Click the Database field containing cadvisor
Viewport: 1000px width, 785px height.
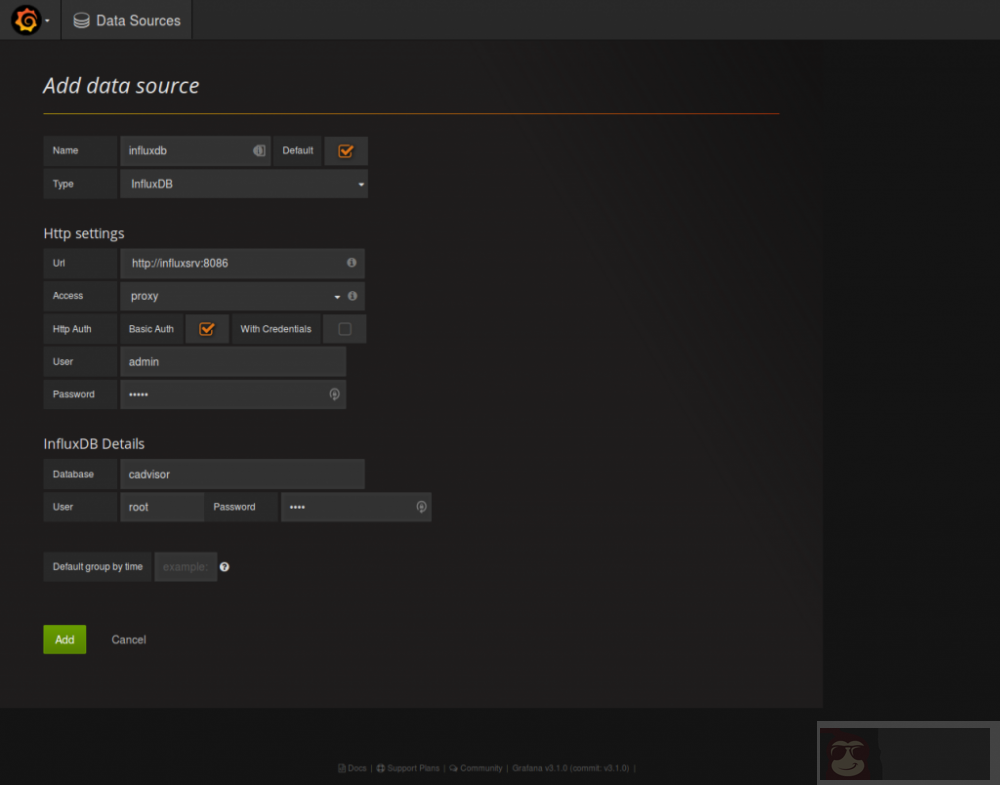[x=240, y=473]
